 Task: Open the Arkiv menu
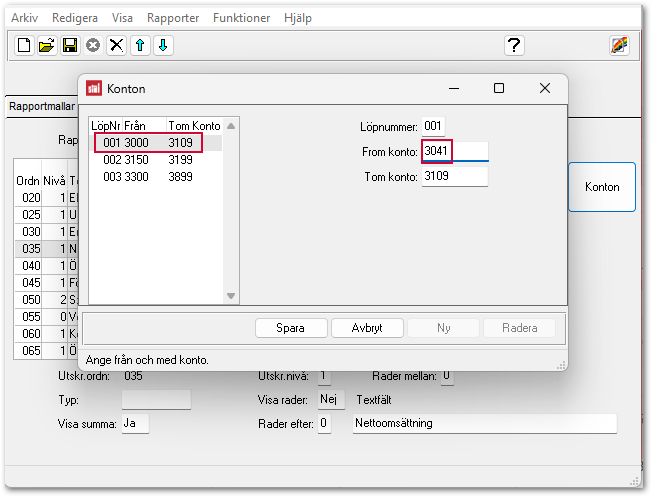tap(25, 18)
